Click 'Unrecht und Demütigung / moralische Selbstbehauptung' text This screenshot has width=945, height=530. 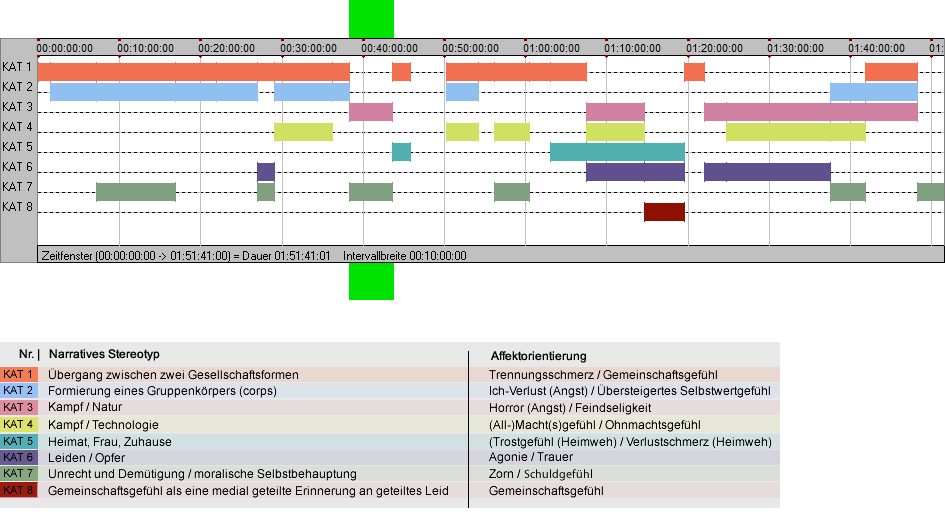coord(202,474)
